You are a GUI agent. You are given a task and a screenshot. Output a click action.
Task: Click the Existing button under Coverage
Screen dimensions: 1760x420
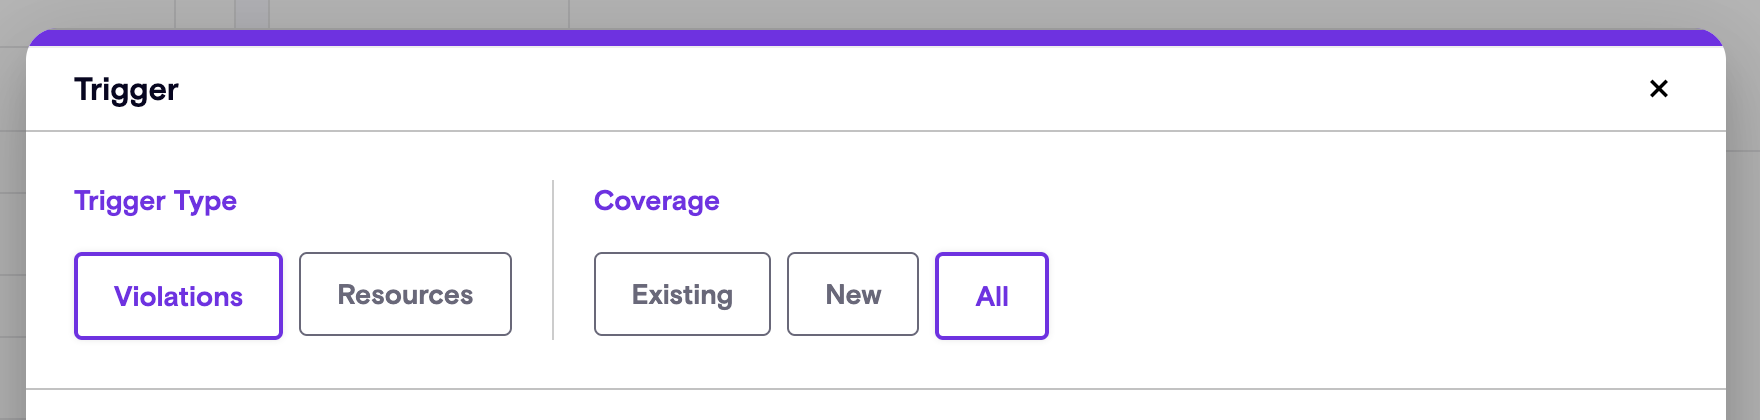(x=682, y=295)
